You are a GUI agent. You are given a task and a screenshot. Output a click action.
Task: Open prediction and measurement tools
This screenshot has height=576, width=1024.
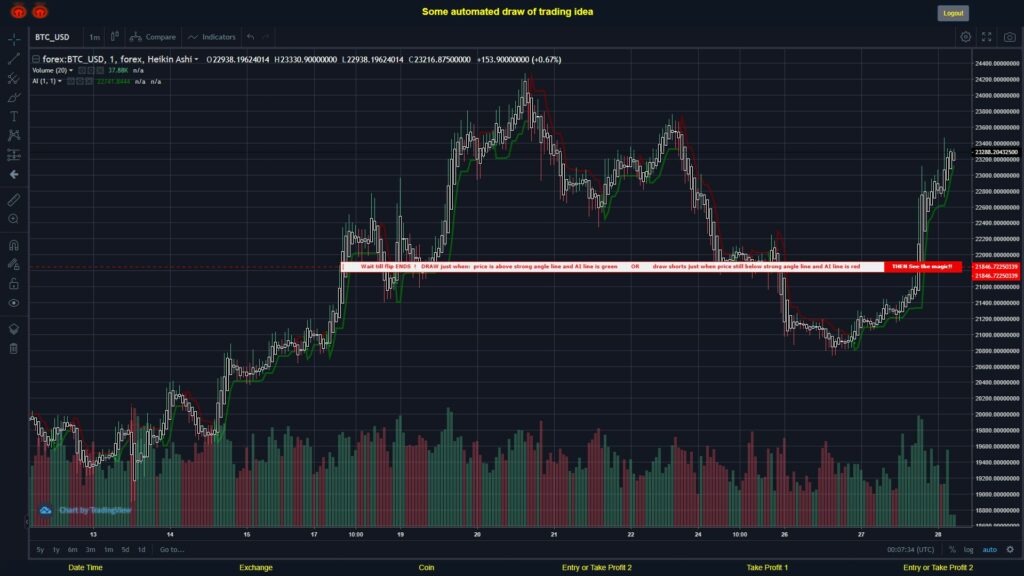pyautogui.click(x=14, y=155)
